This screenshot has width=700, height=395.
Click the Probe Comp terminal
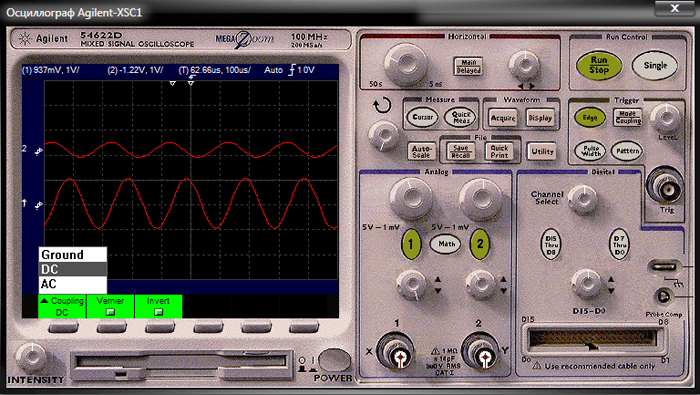click(663, 296)
